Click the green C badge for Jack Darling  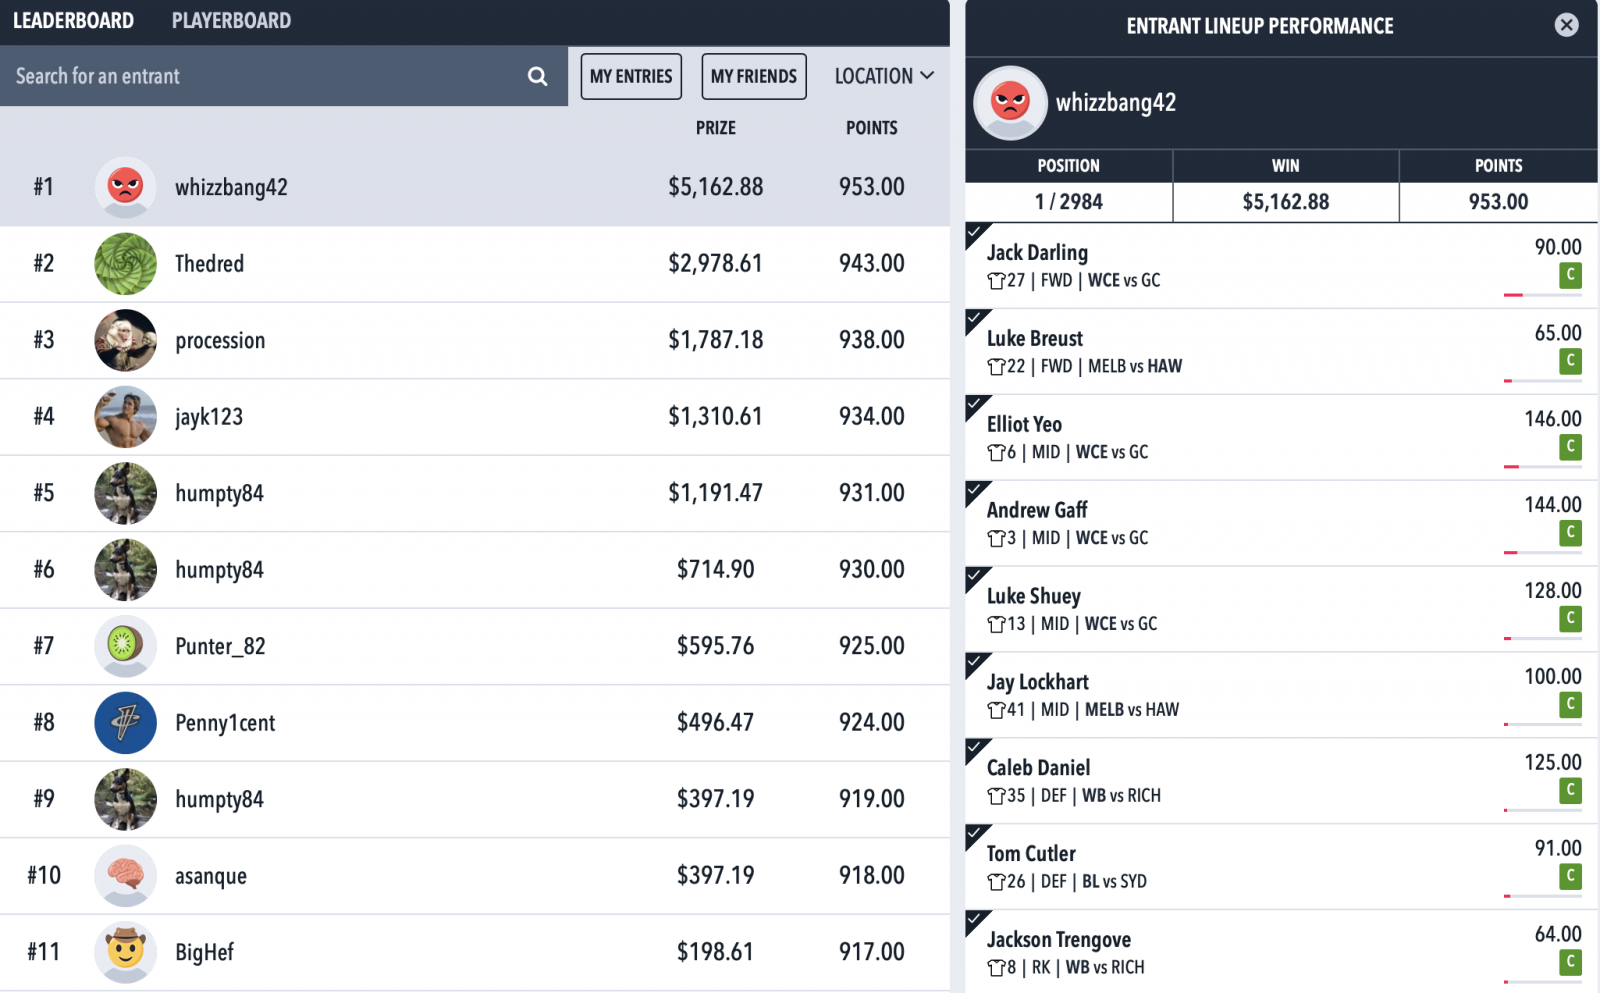pos(1570,275)
